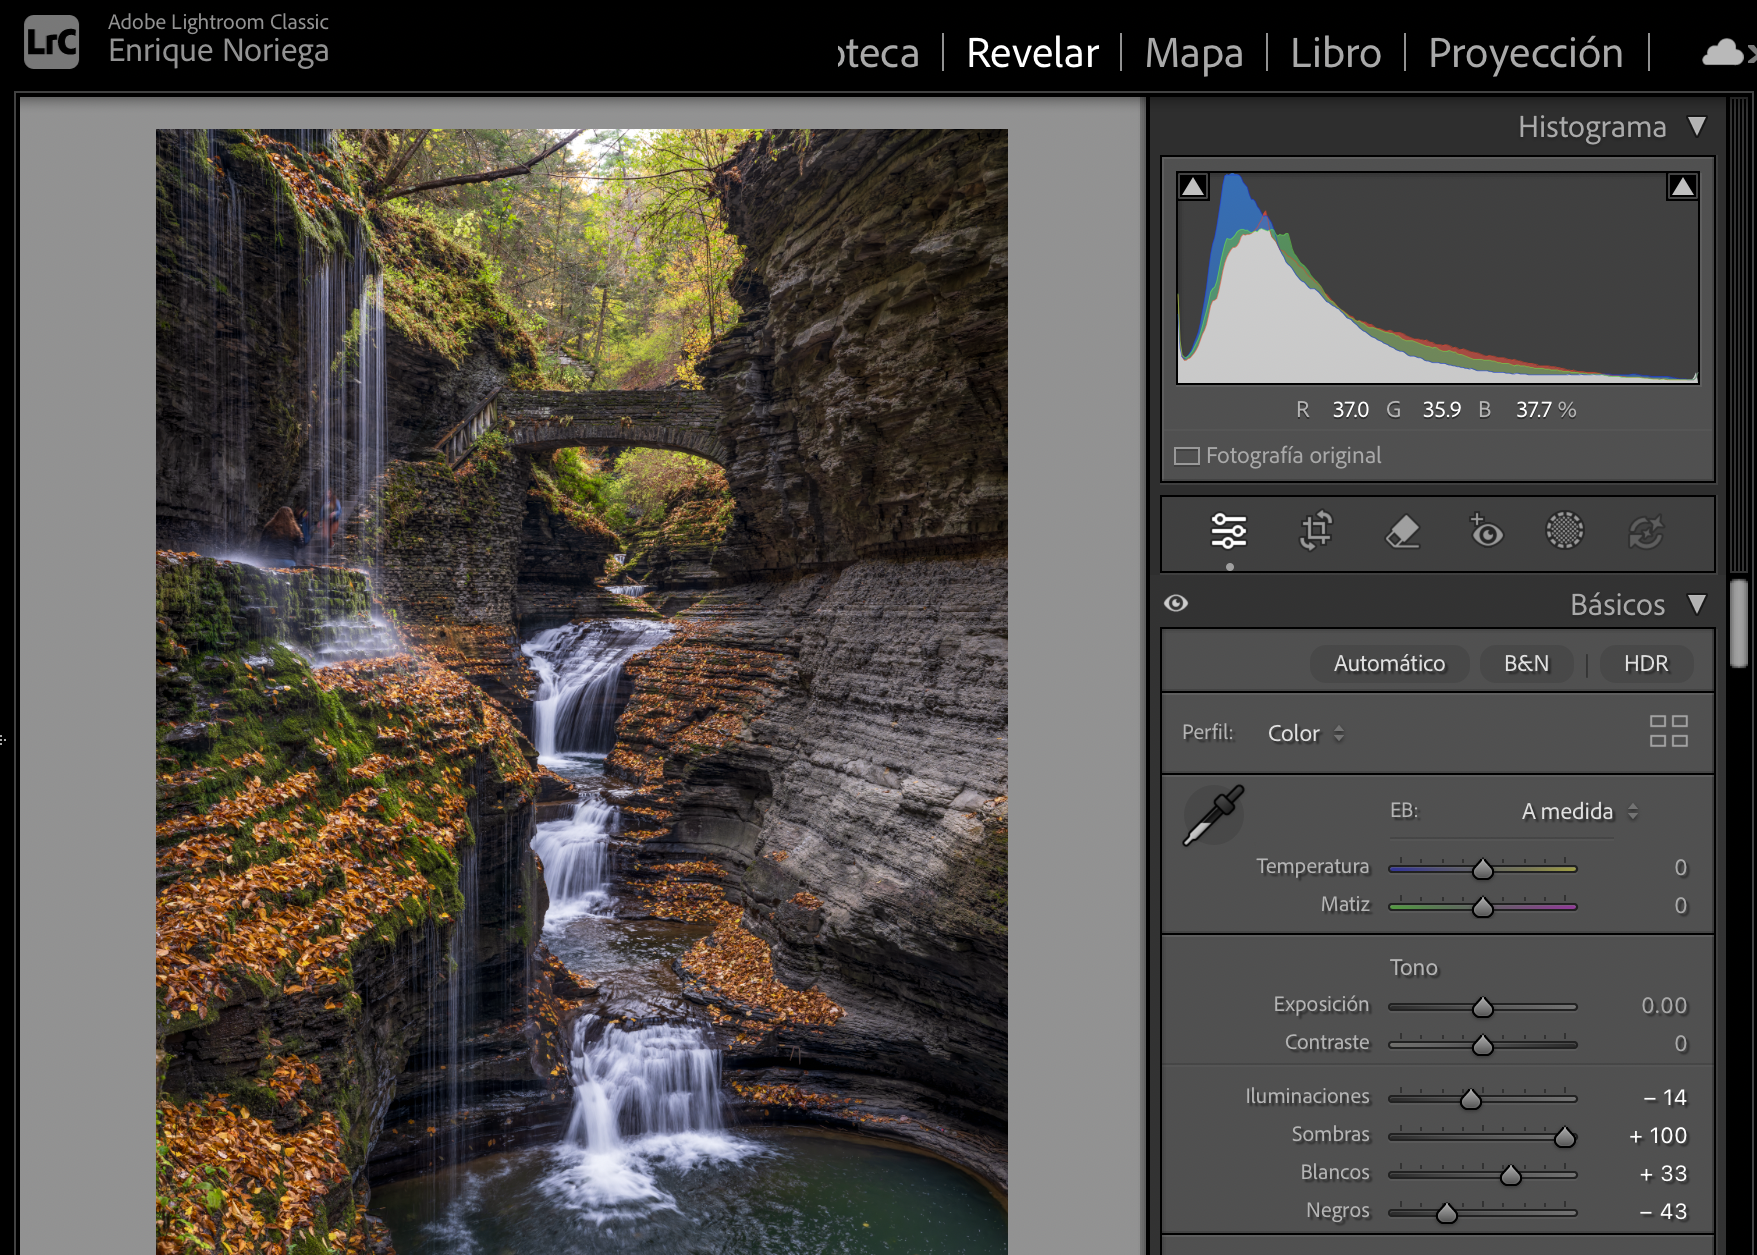Click the Negros slider handle
This screenshot has height=1255, width=1757.
coord(1447,1213)
